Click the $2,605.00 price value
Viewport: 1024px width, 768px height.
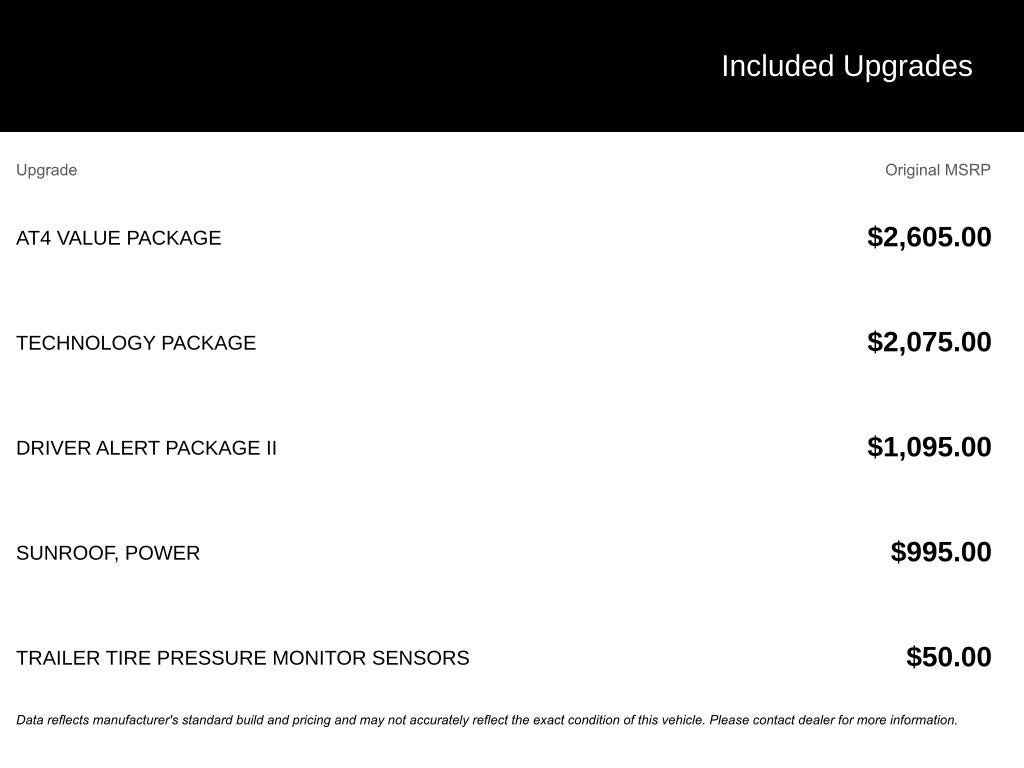(x=929, y=237)
